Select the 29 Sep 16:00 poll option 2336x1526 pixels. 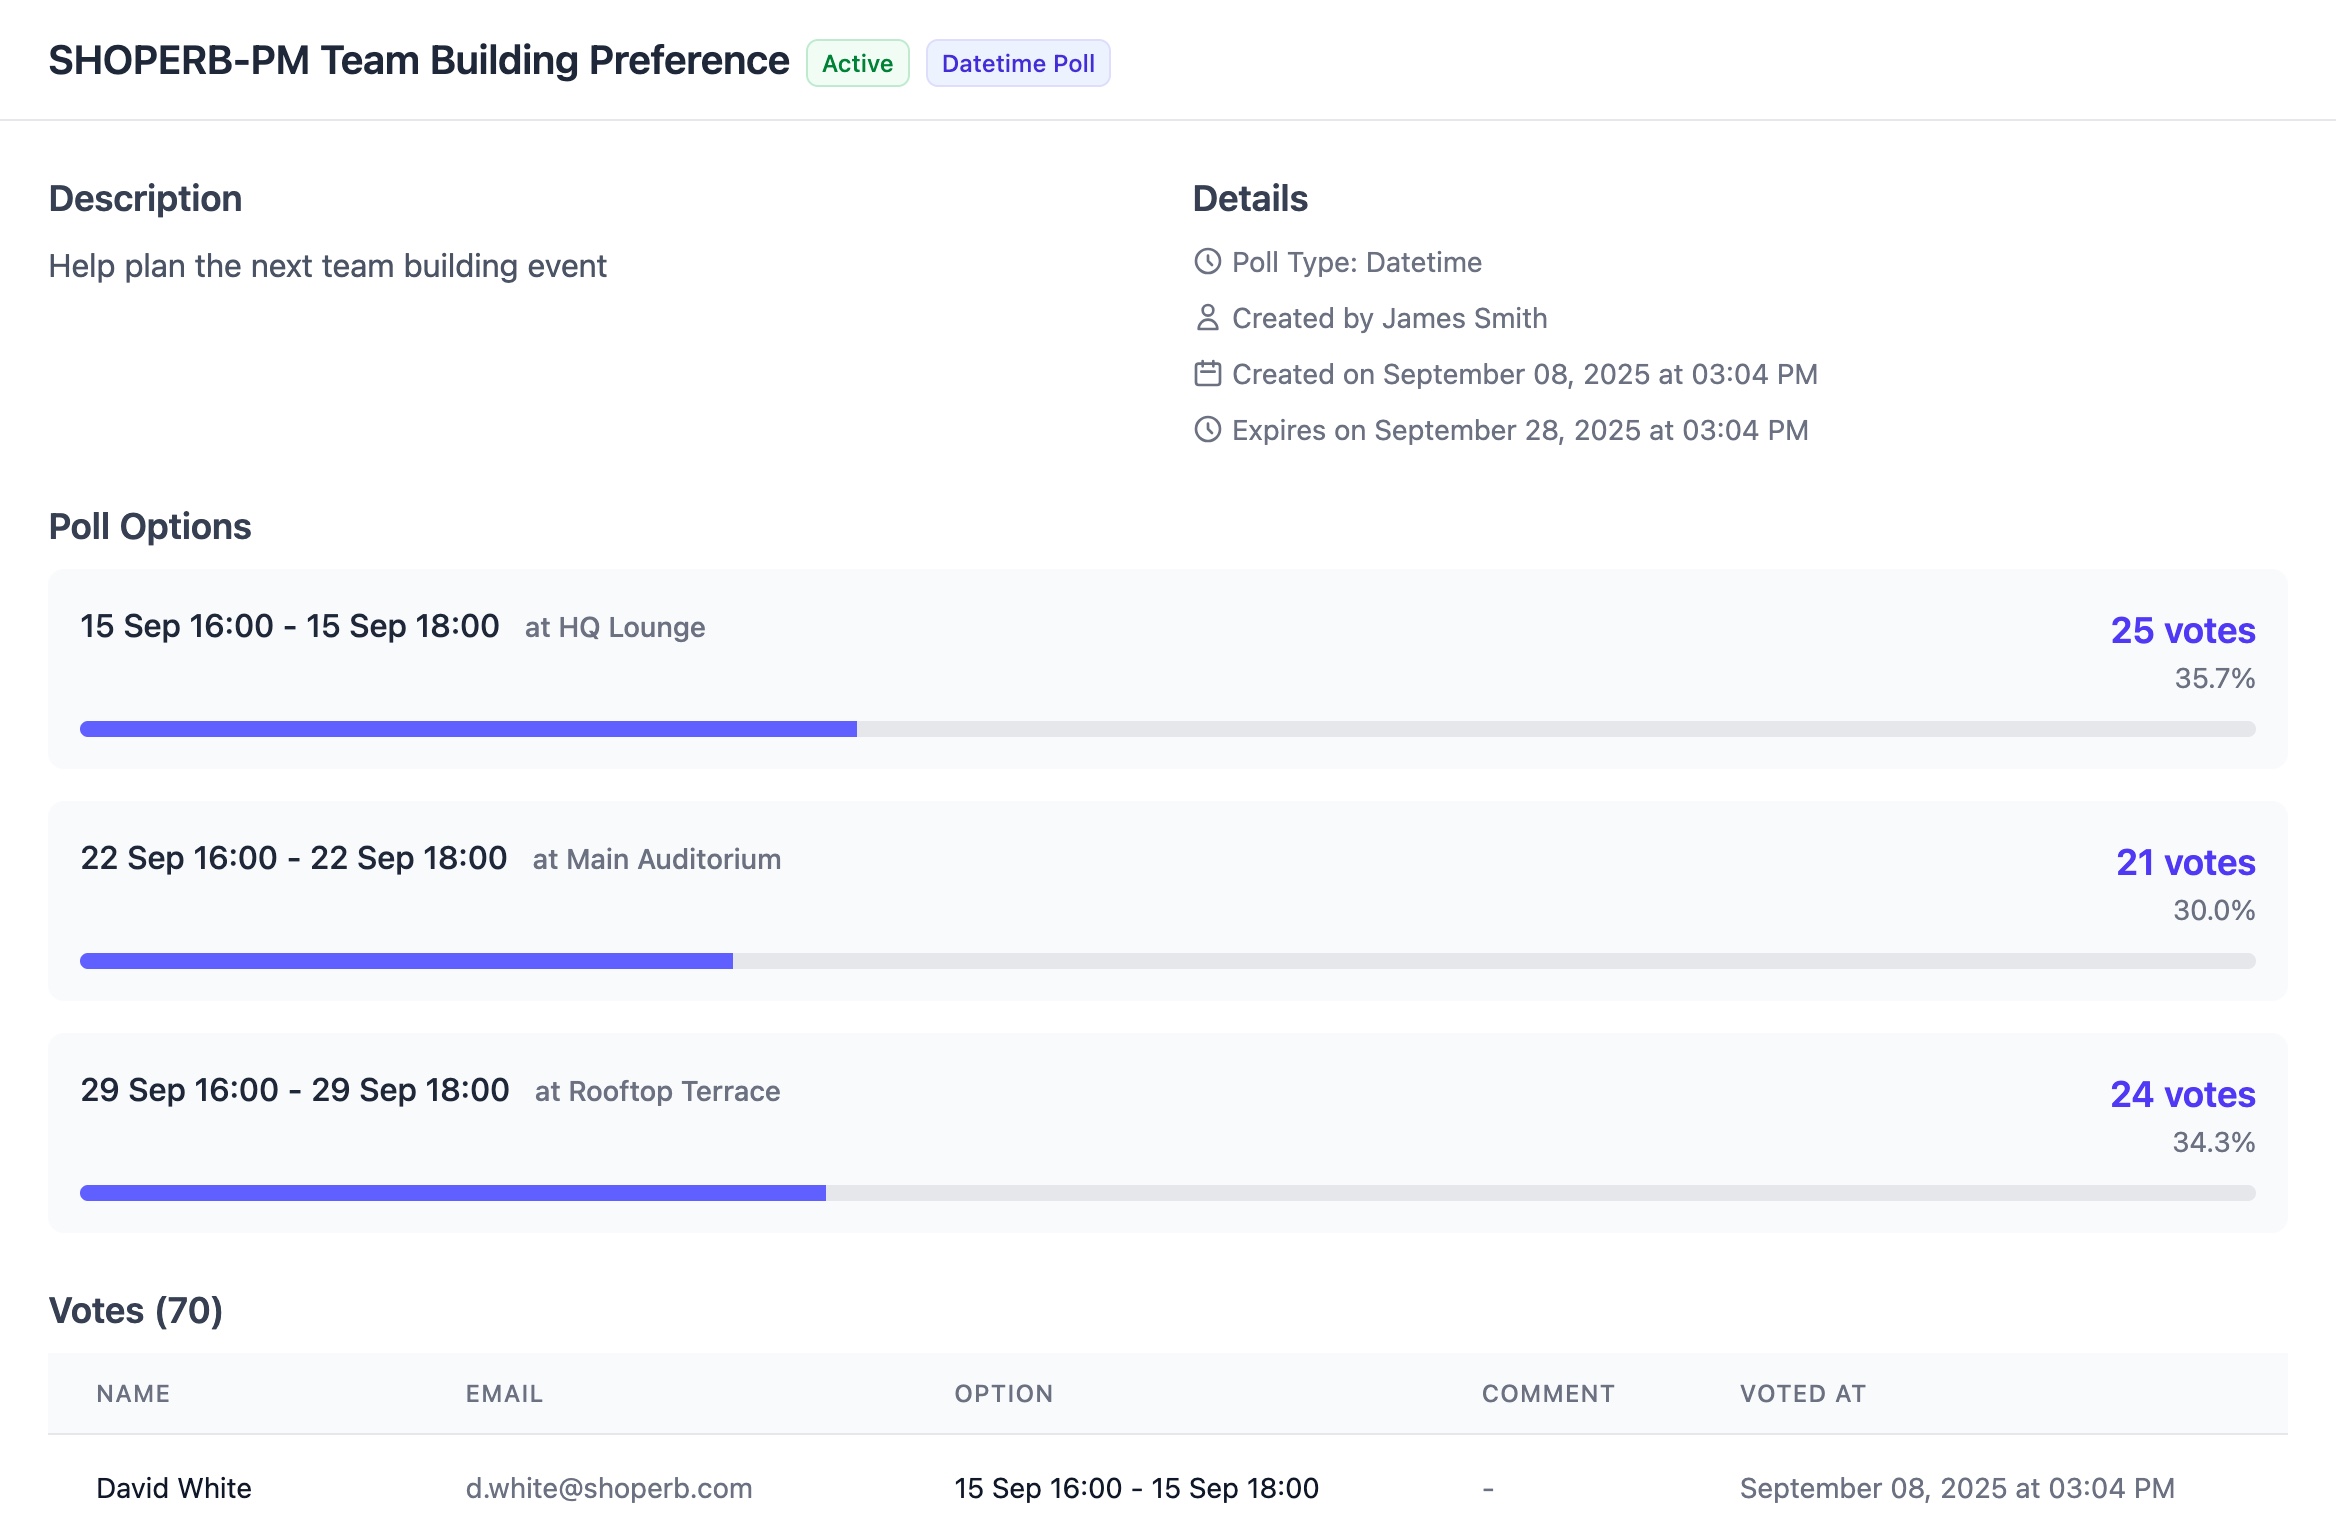295,1090
